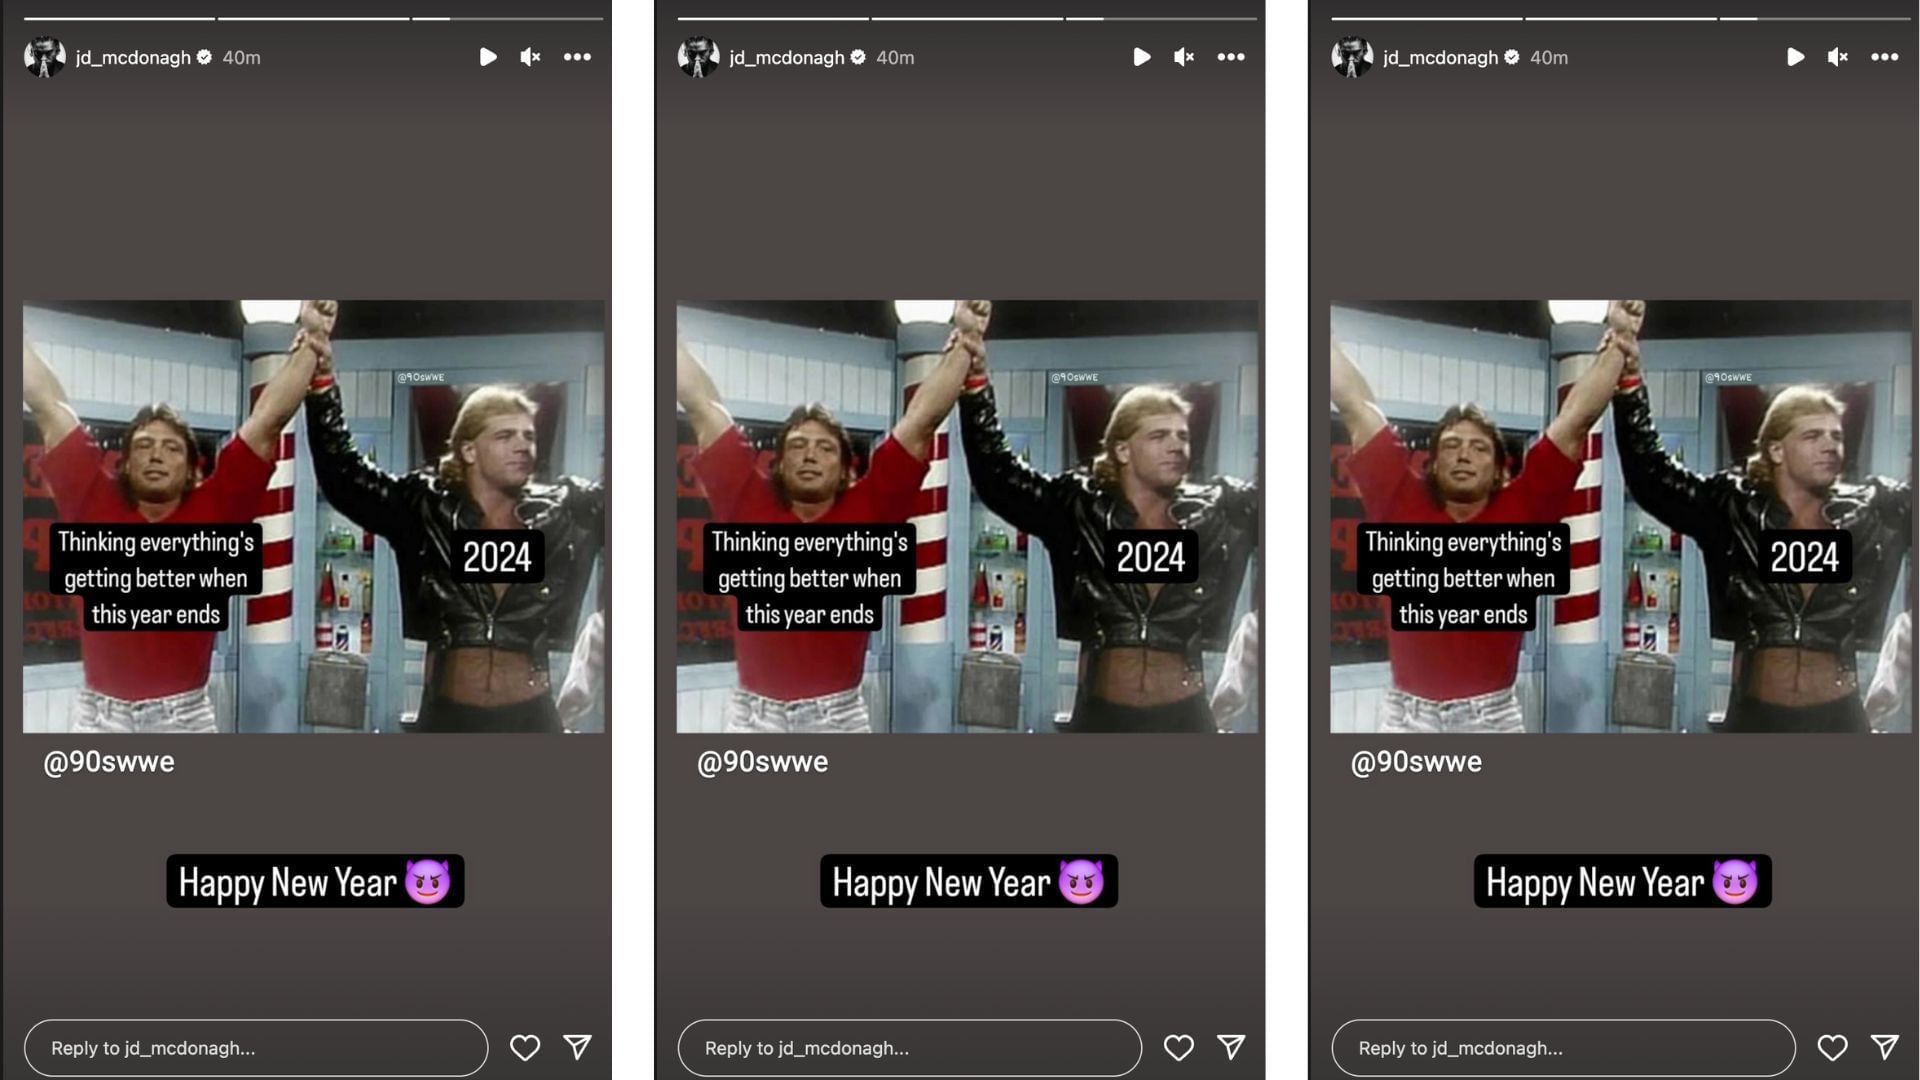Click @90swwe mention in middle story
The height and width of the screenshot is (1080, 1920).
762,762
